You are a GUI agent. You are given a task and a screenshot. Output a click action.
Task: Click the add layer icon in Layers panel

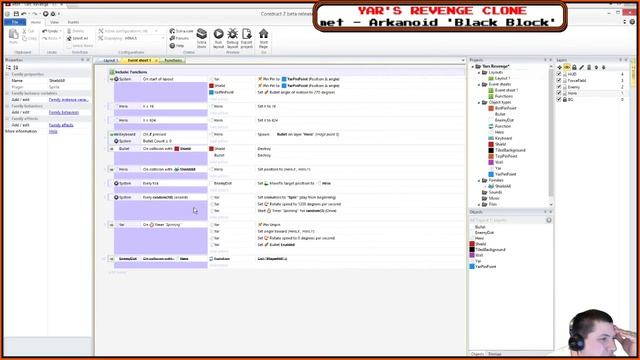coord(560,67)
